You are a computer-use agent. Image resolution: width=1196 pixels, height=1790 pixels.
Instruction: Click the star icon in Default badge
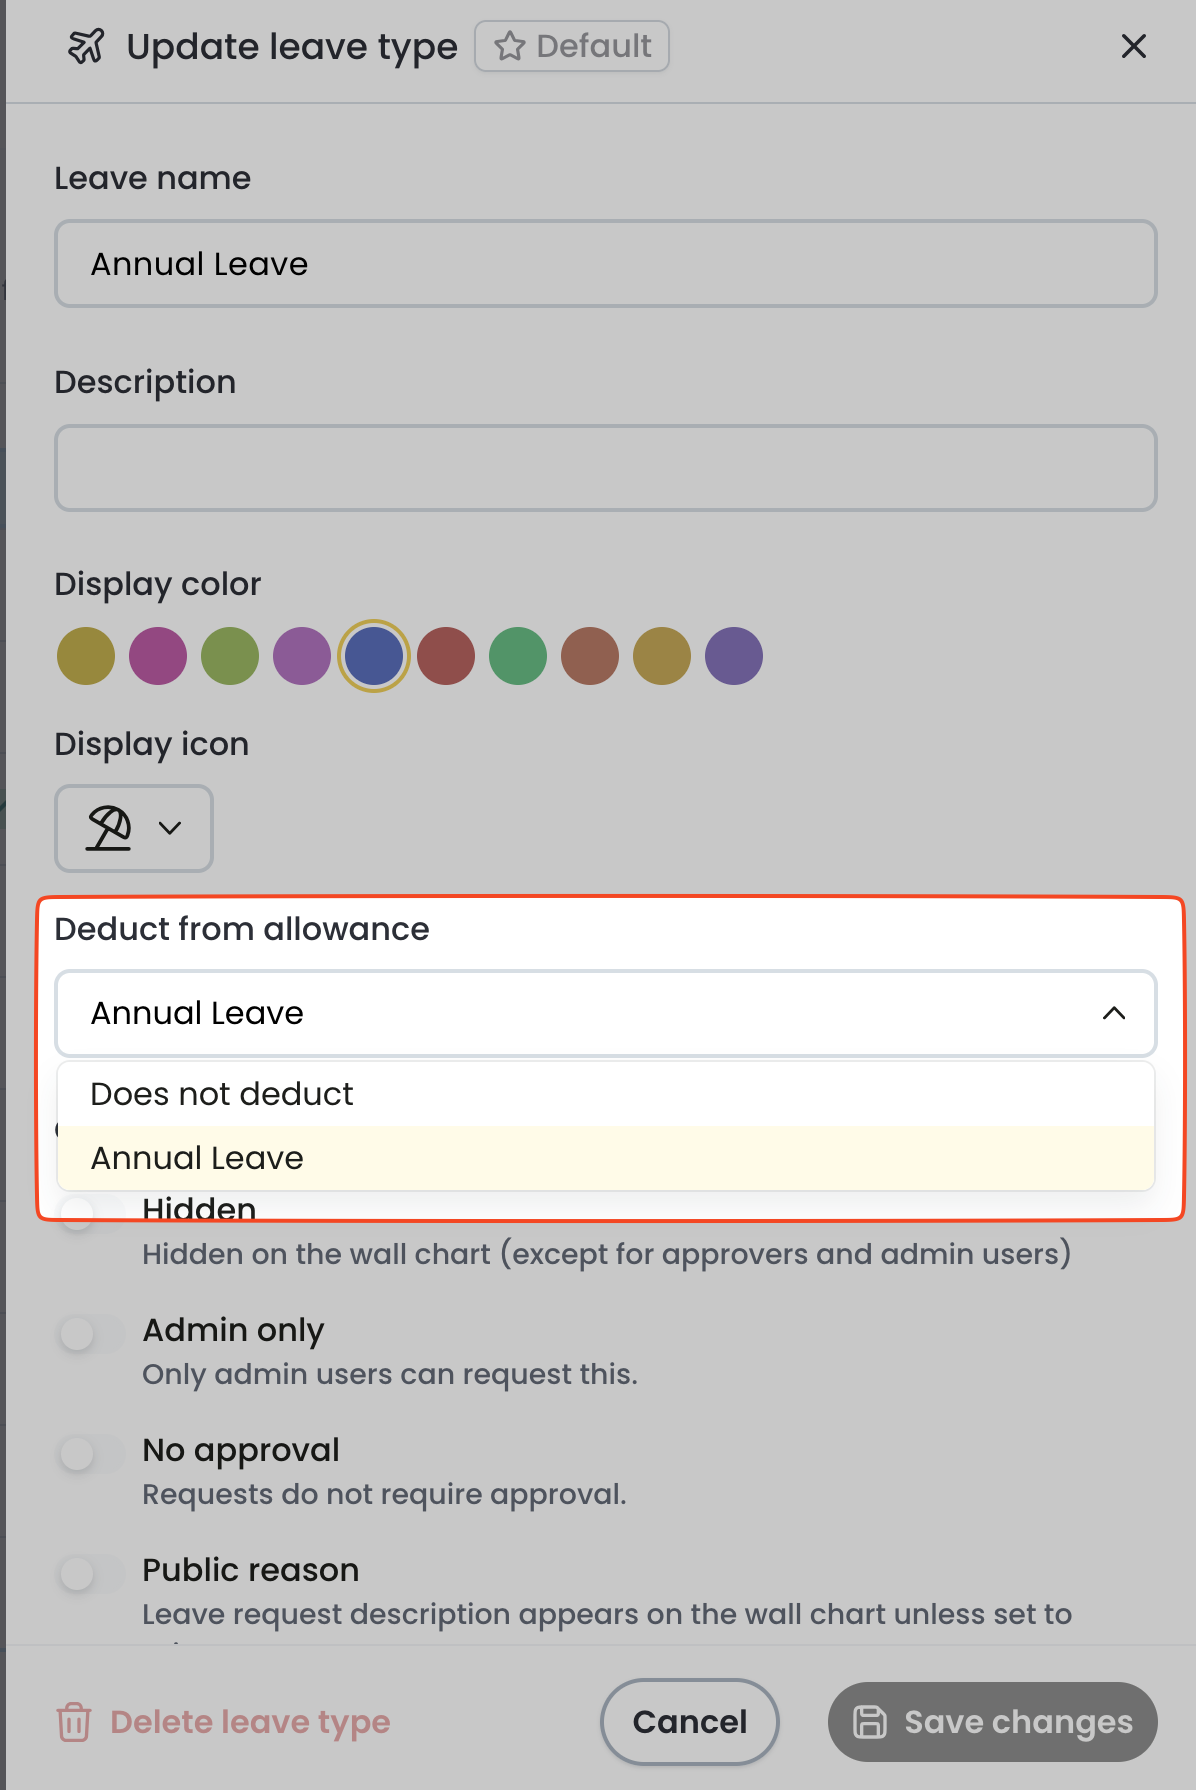click(510, 46)
